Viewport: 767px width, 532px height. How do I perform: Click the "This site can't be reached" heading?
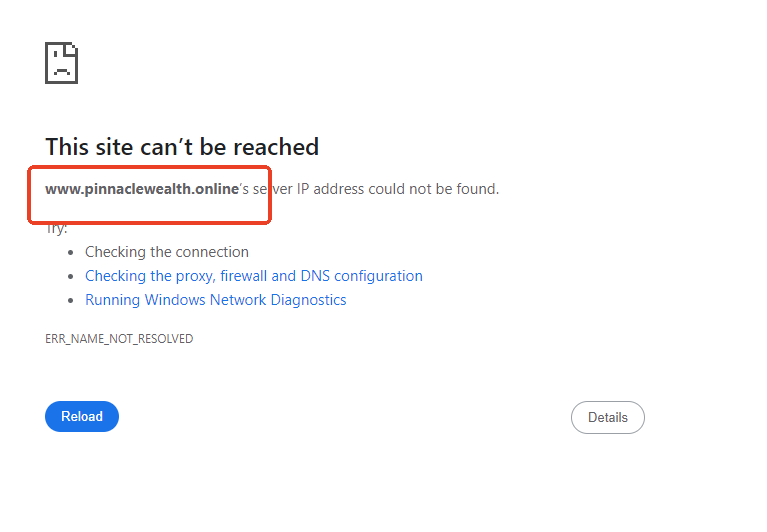click(182, 147)
